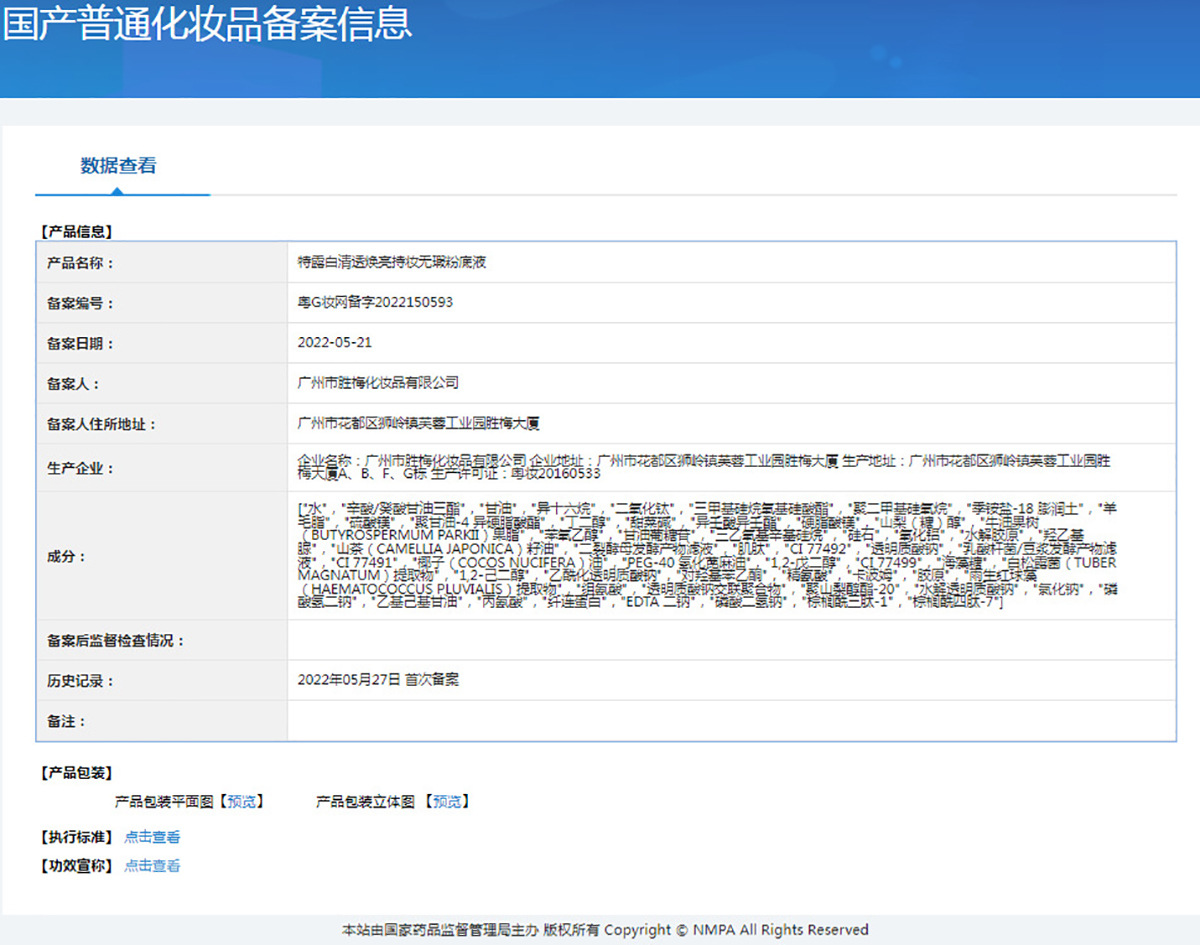Click the 产品名称 row label

tap(80, 263)
